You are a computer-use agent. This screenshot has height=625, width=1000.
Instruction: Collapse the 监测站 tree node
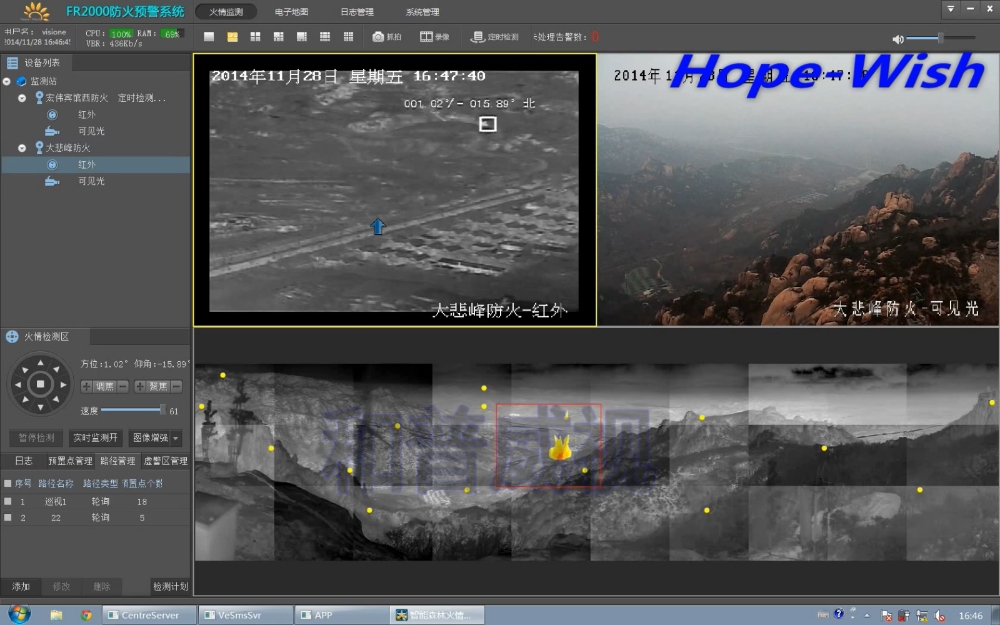(7, 81)
